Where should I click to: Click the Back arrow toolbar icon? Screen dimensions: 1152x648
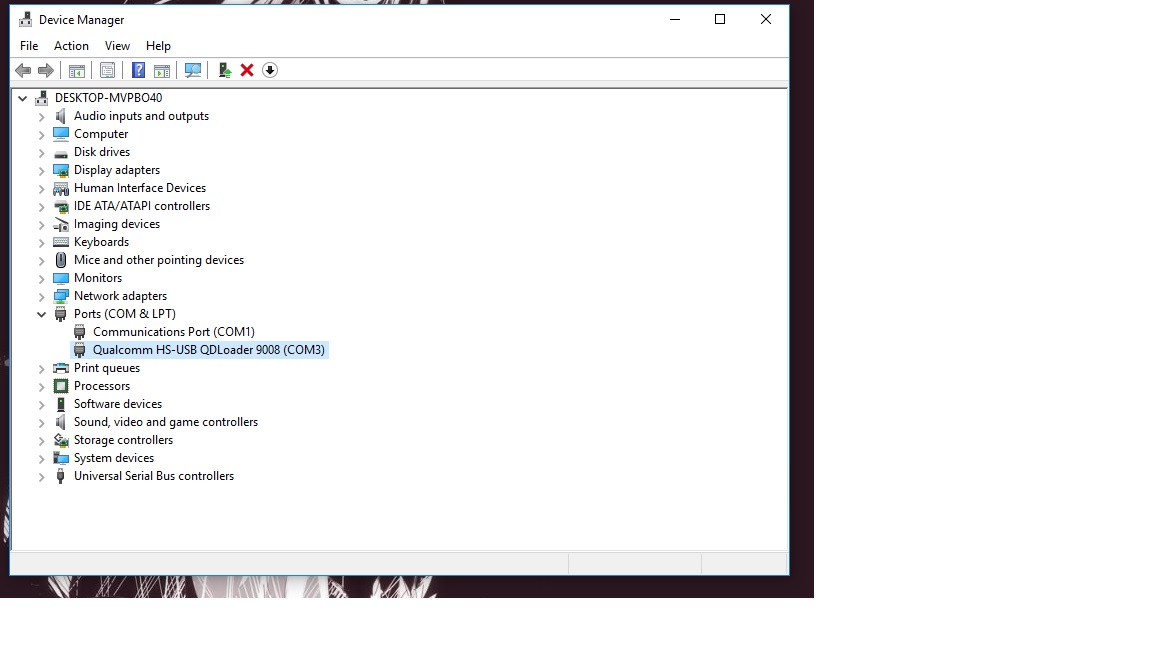24,71
